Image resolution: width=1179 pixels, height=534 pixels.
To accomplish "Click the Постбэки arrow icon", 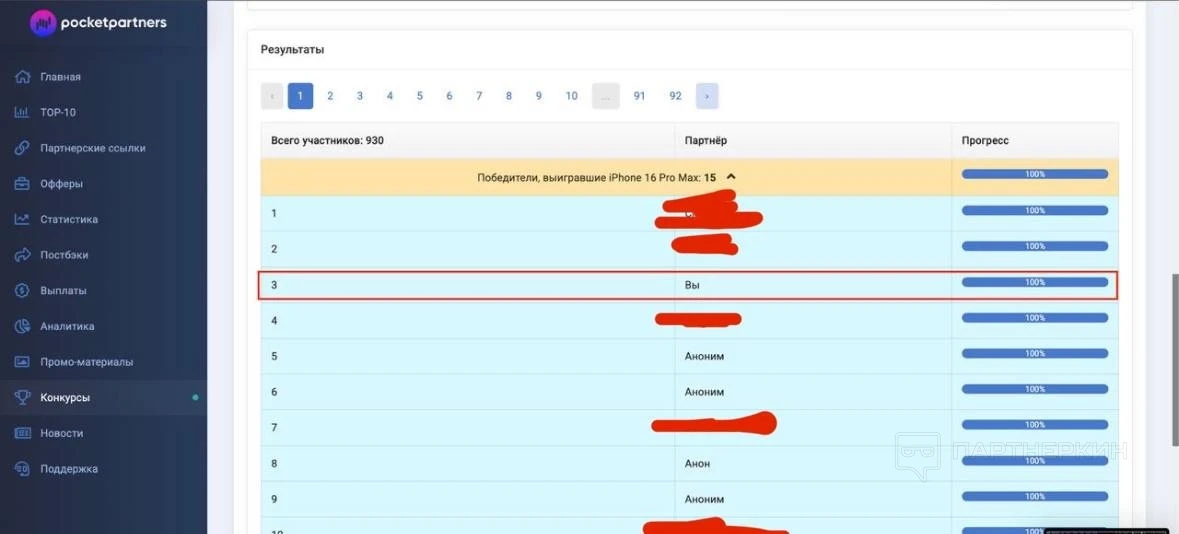I will [21, 255].
